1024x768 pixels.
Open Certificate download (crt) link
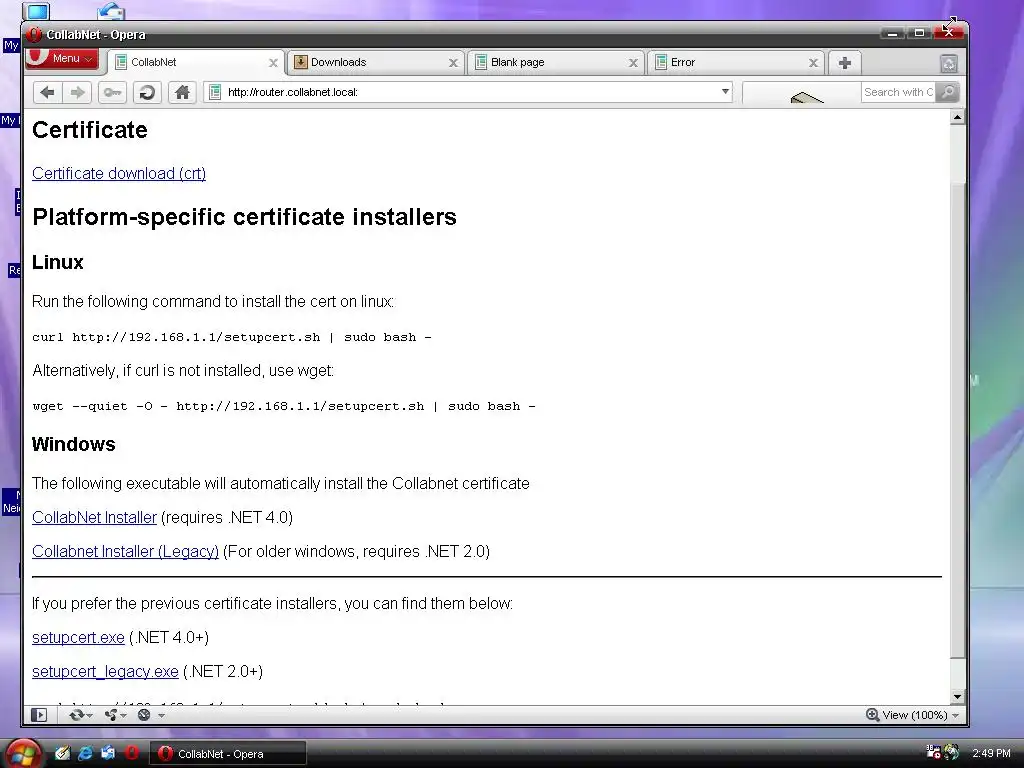119,174
